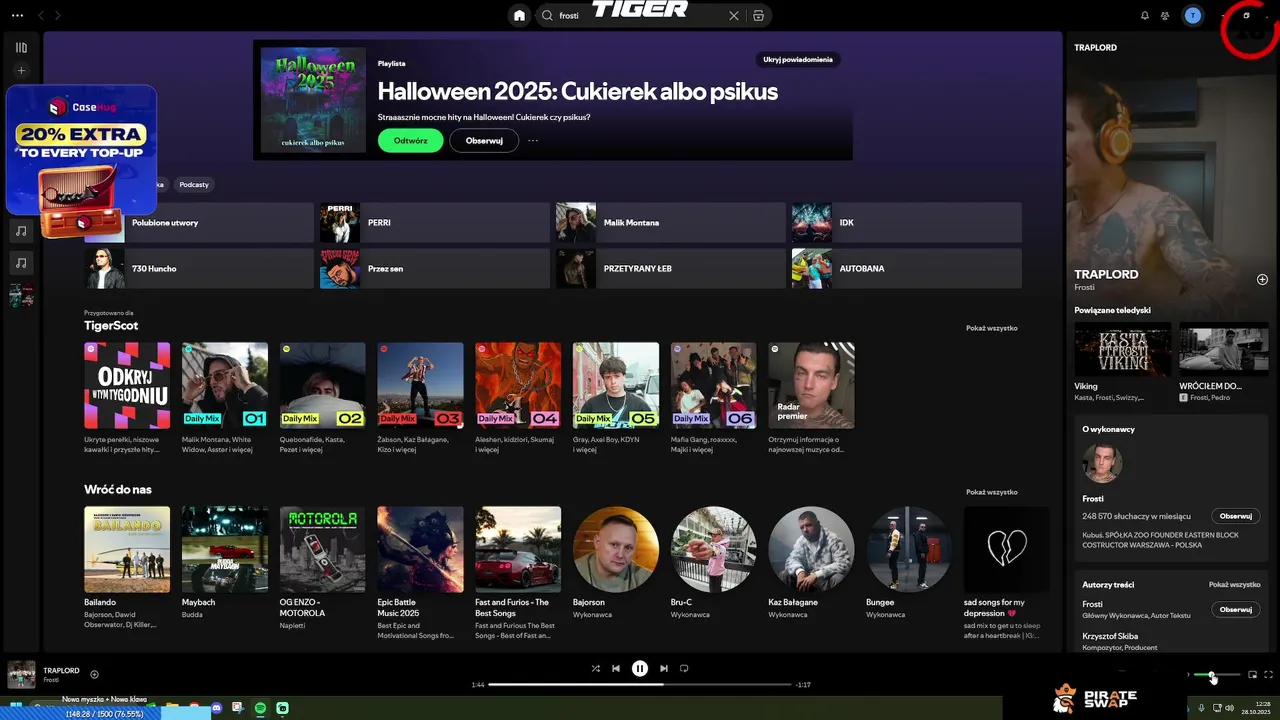
Task: Open the user profile avatar menu
Action: pos(1192,16)
